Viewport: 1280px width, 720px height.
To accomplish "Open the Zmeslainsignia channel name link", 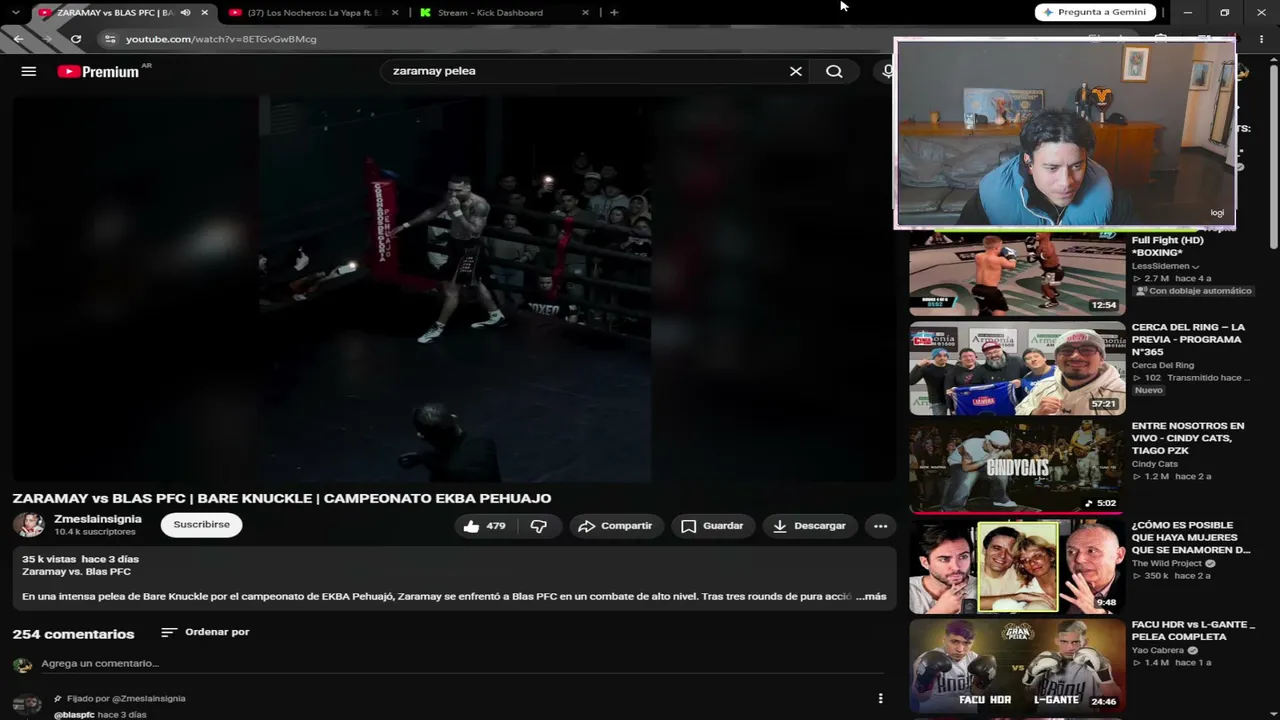I will (98, 519).
